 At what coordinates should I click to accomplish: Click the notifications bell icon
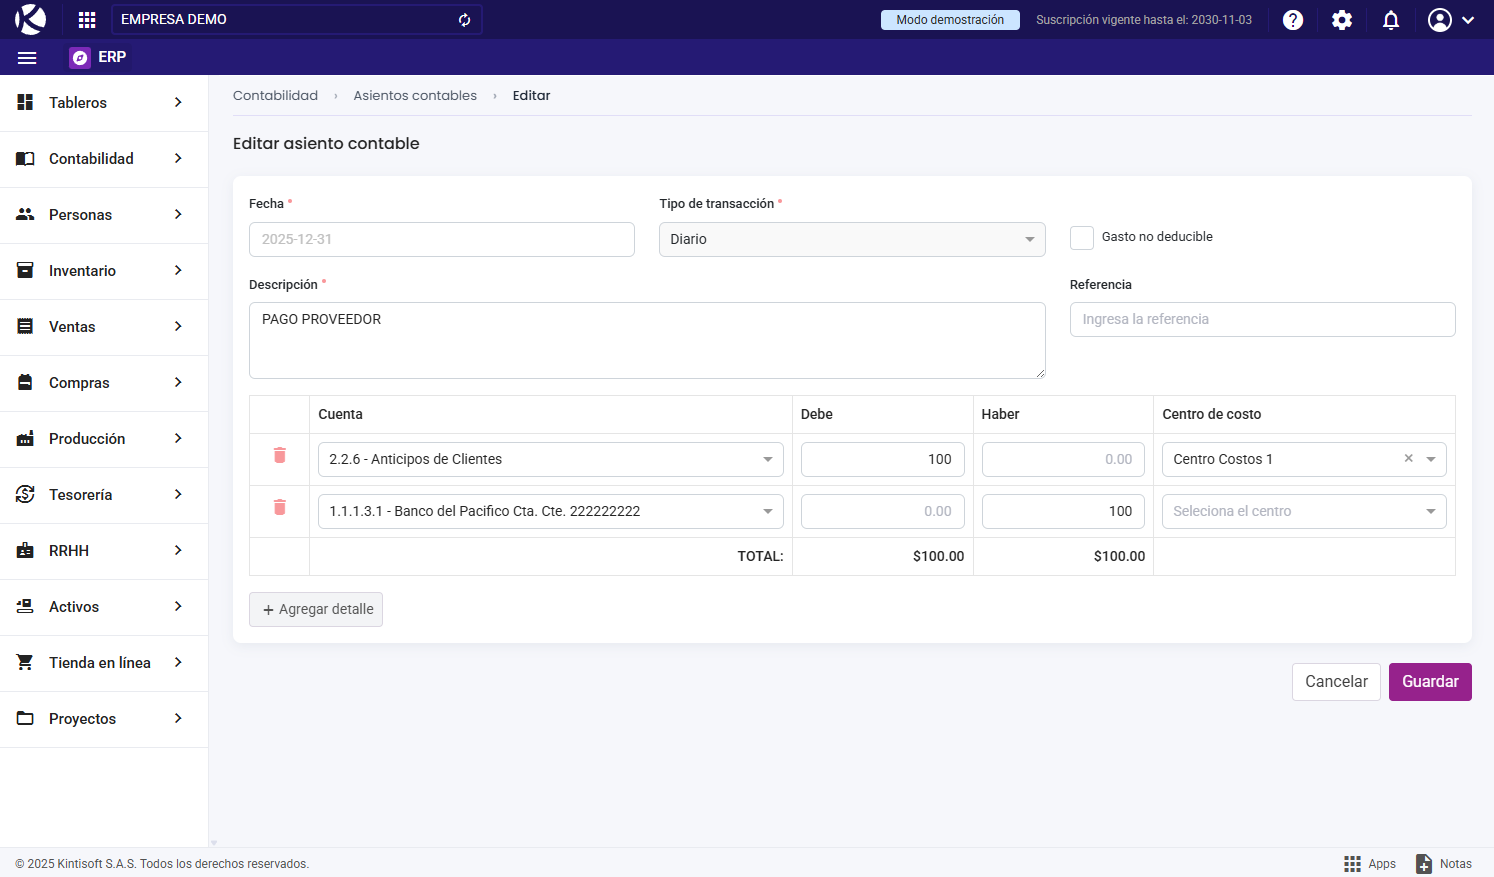click(x=1391, y=20)
